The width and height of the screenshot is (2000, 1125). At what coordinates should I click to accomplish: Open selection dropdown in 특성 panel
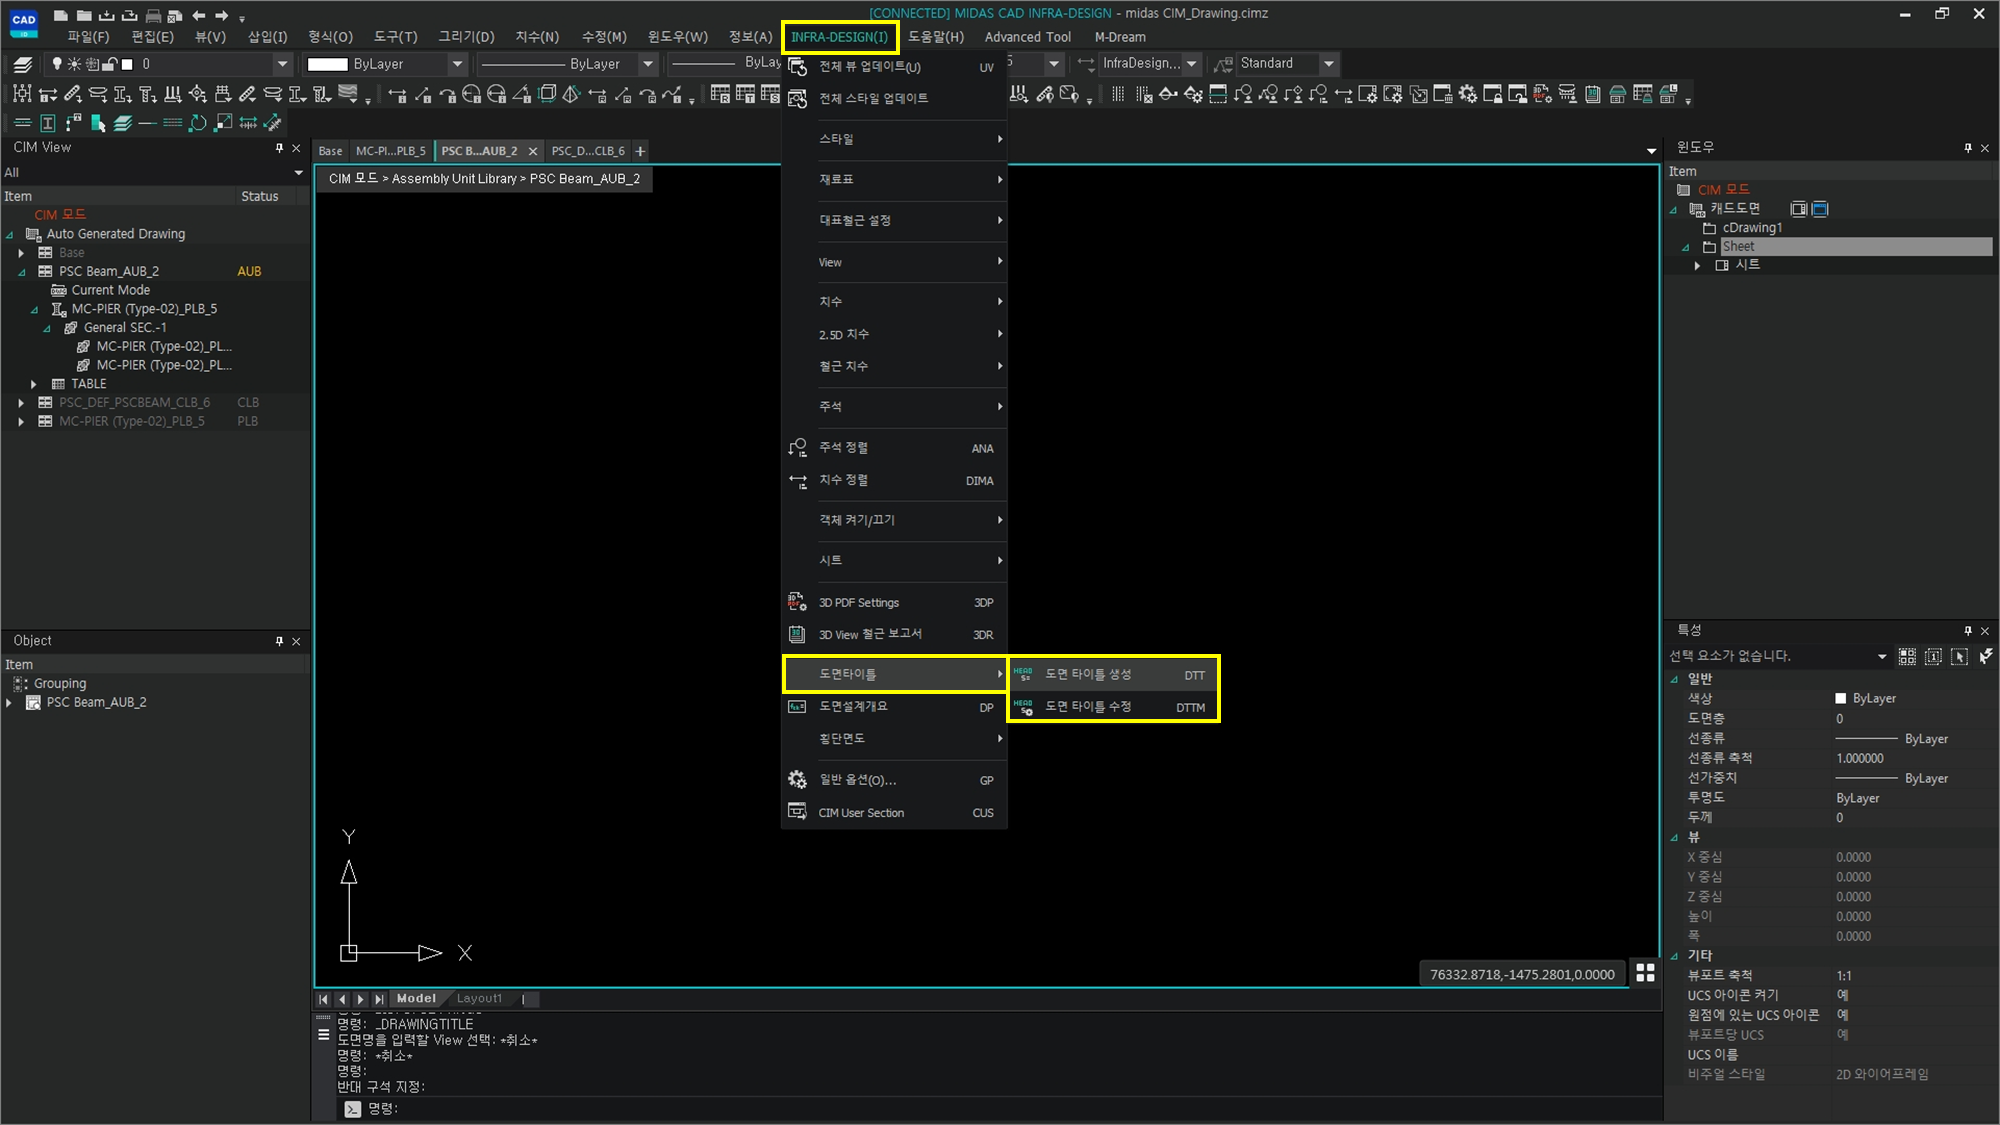1881,657
